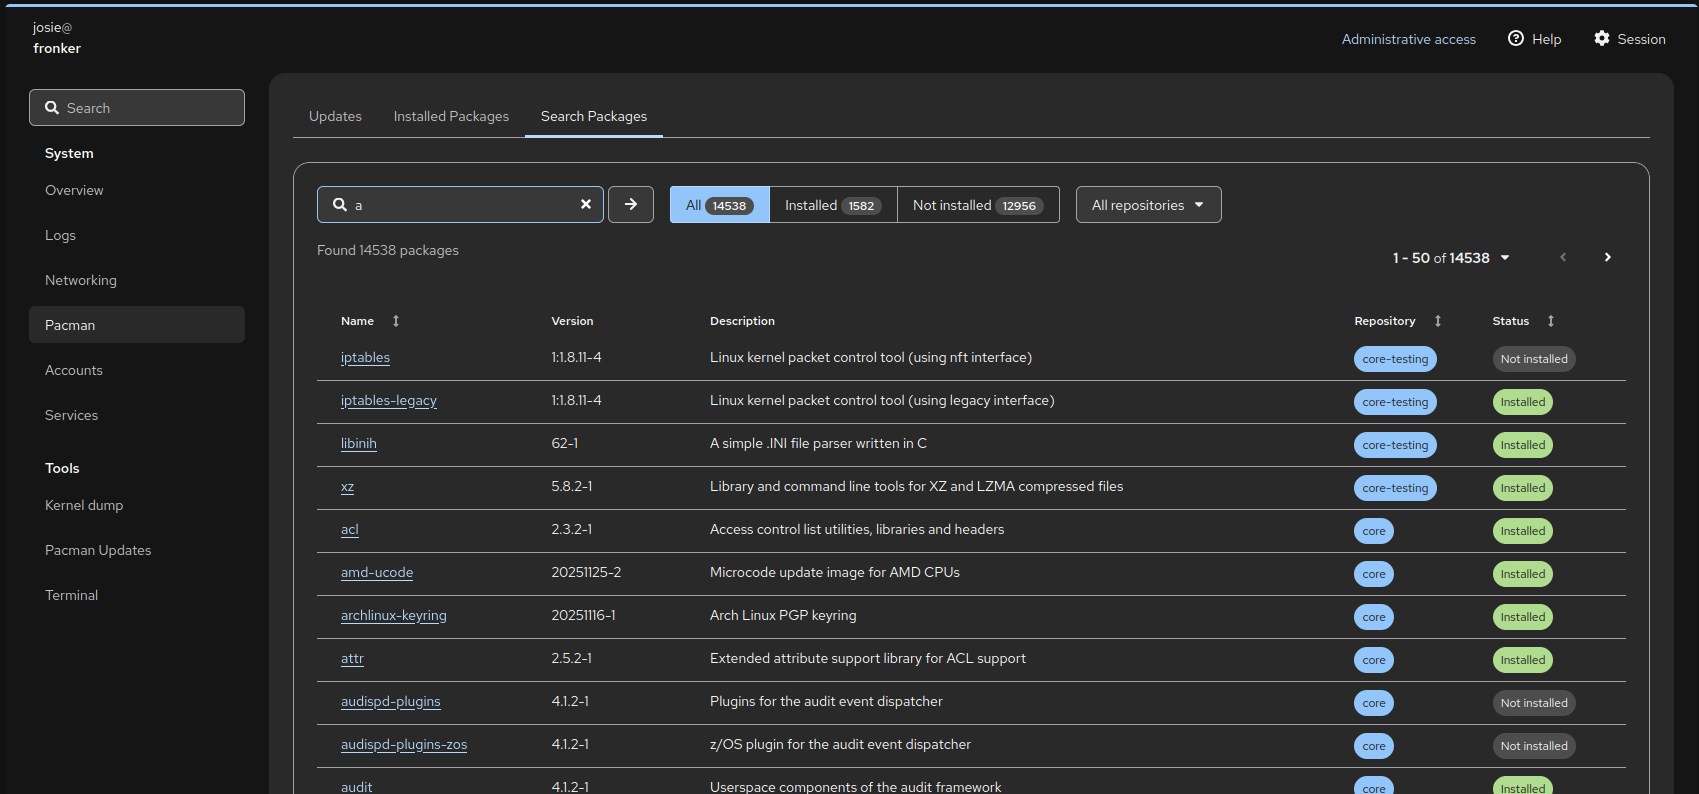Go to next page of results
Image resolution: width=1699 pixels, height=794 pixels.
(1607, 257)
